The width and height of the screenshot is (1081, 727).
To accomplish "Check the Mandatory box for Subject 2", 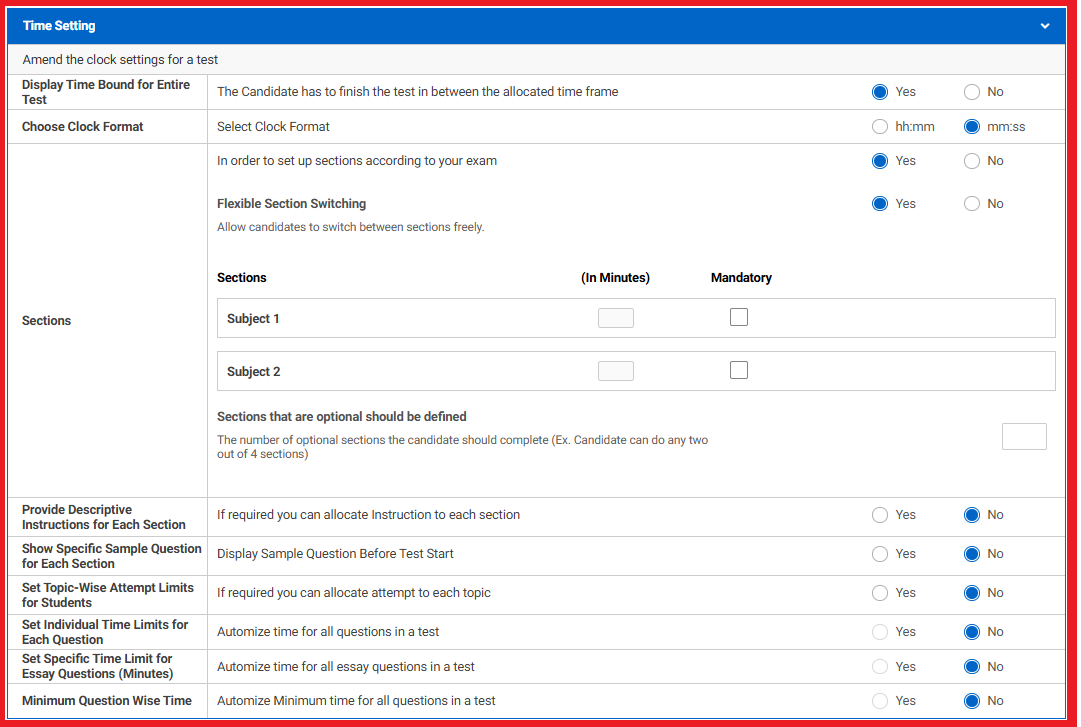I will [x=739, y=371].
